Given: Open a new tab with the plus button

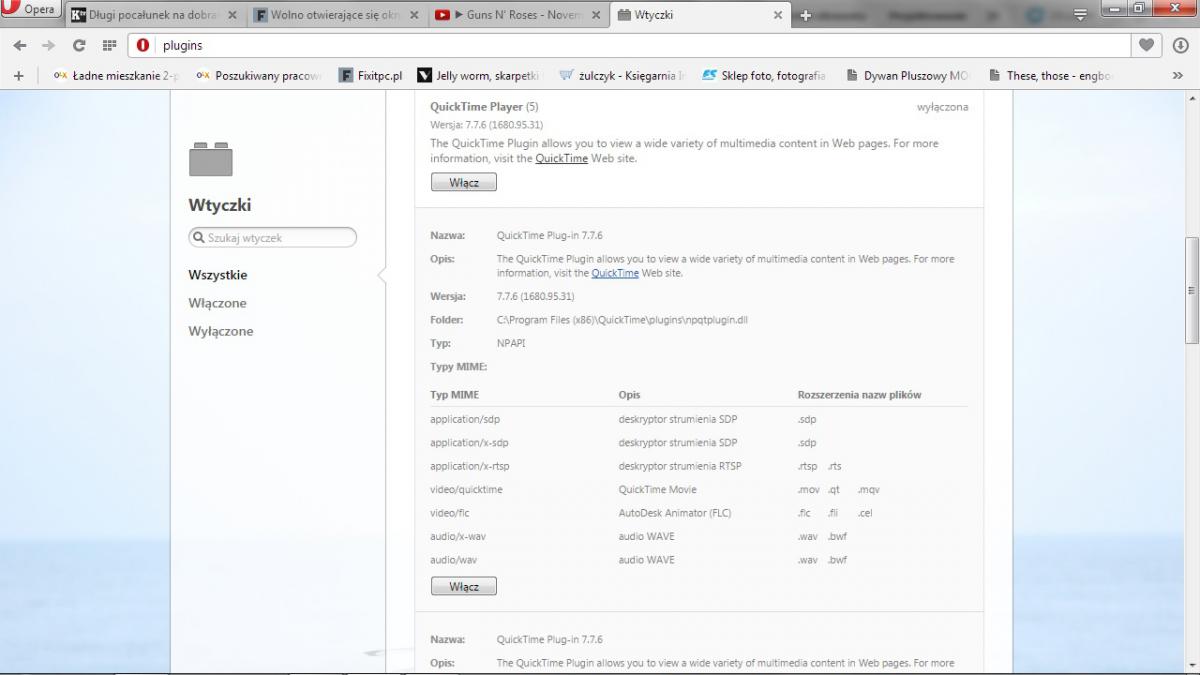Looking at the screenshot, I should tap(806, 15).
